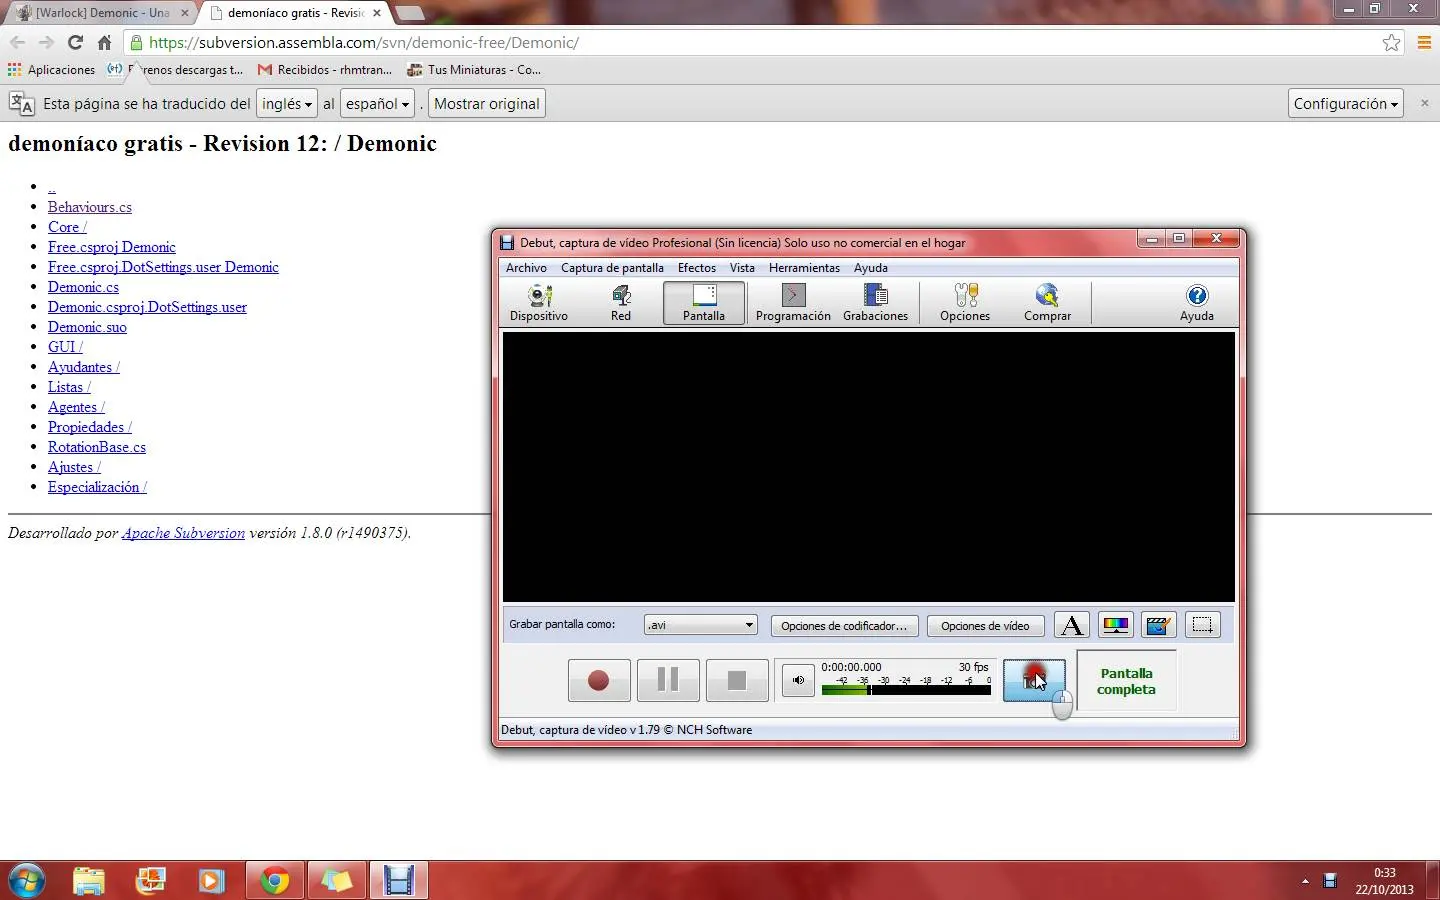Open the Captura de pantalla menu
Image resolution: width=1440 pixels, height=900 pixels.
[612, 268]
